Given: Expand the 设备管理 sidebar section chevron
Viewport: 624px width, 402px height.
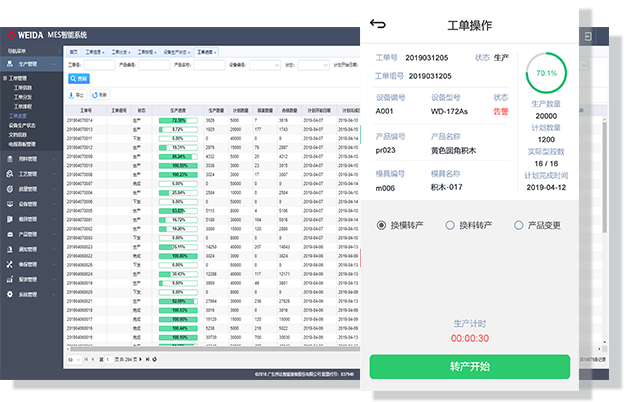Looking at the screenshot, I should point(54,204).
